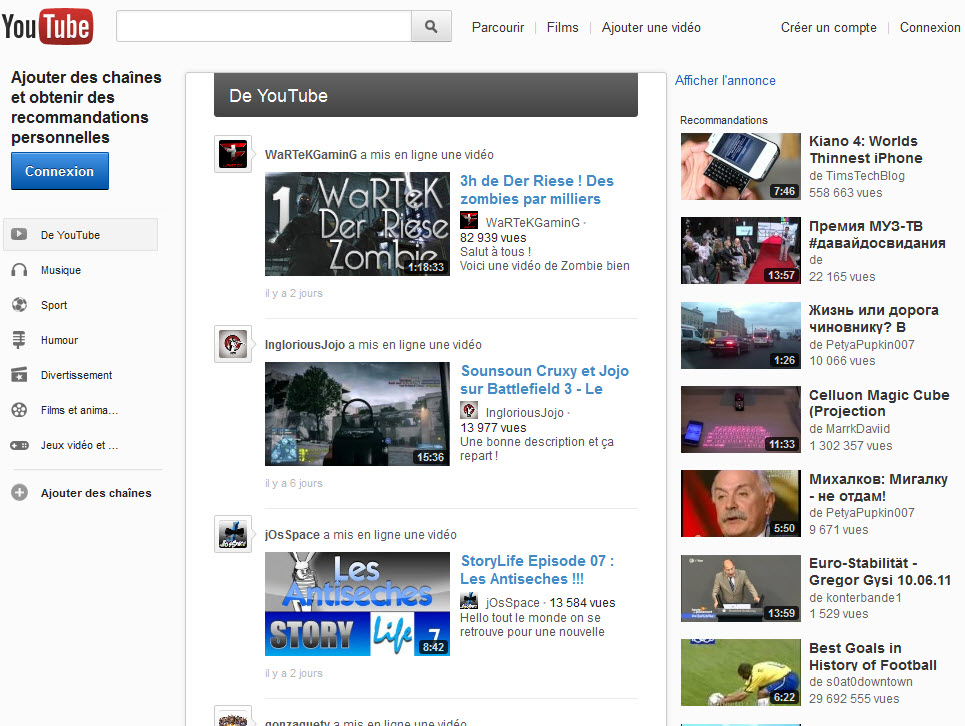
Task: Select Jeux vidéo et … sidebar category
Action: coord(81,445)
